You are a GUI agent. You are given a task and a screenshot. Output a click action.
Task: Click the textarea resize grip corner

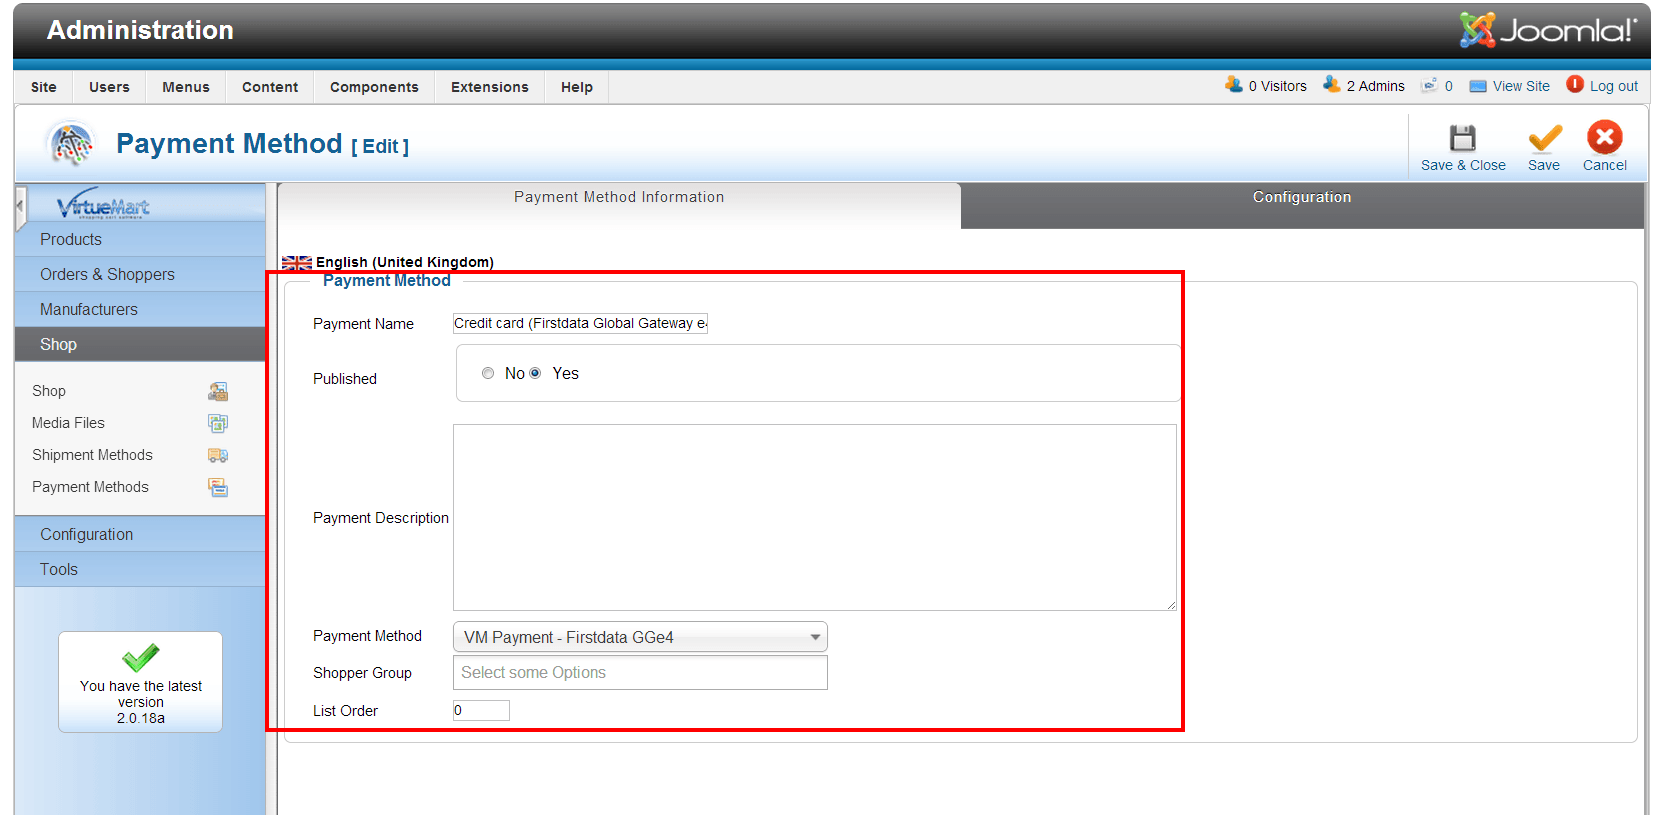coord(1171,605)
